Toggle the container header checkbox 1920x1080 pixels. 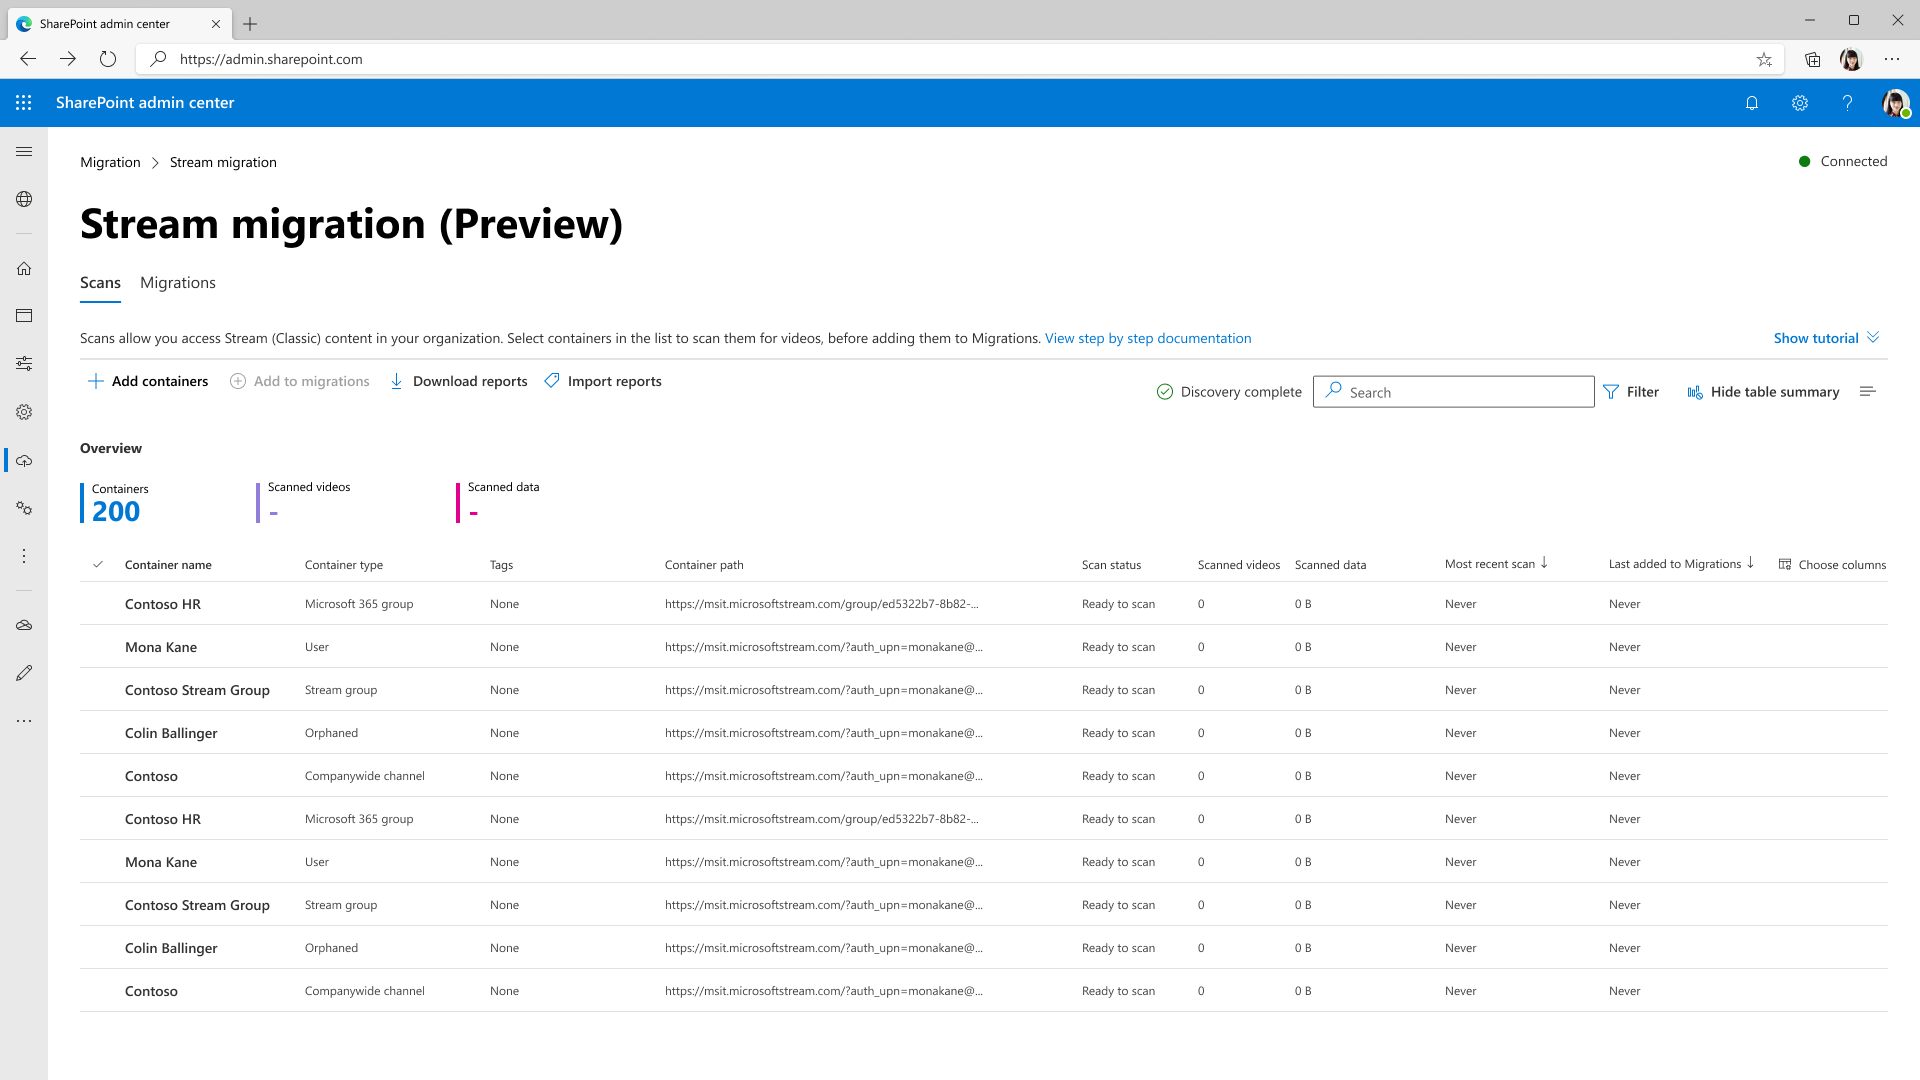(x=99, y=563)
